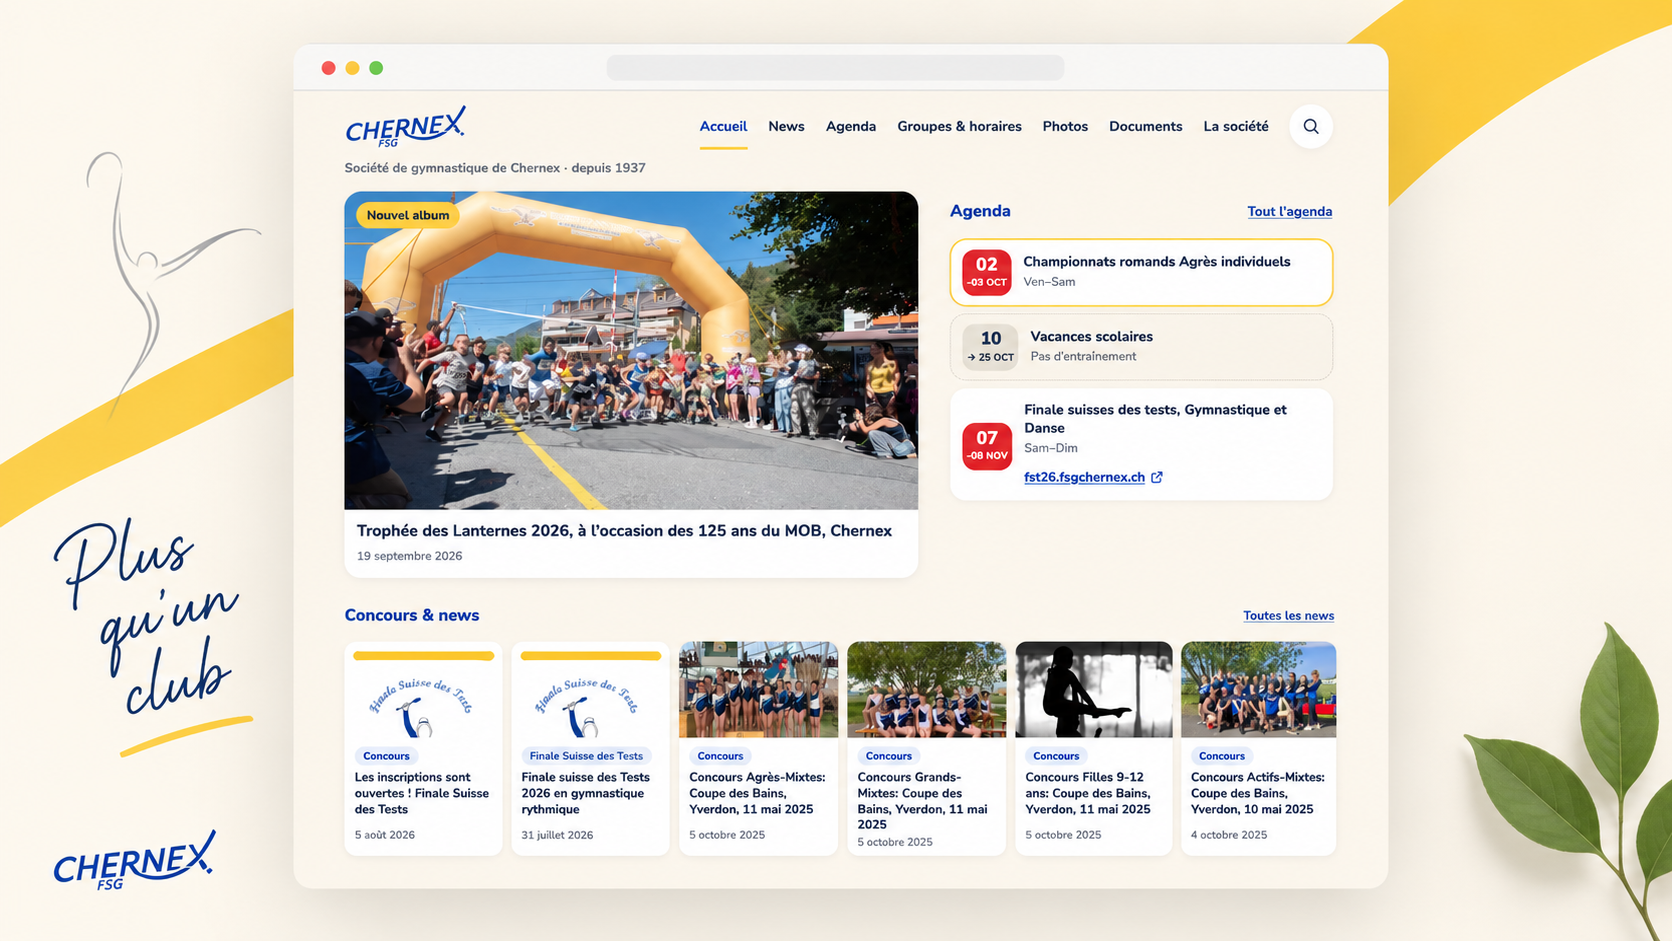The image size is (1672, 941).
Task: Select Groupes & horaires in navigation
Action: pos(959,127)
